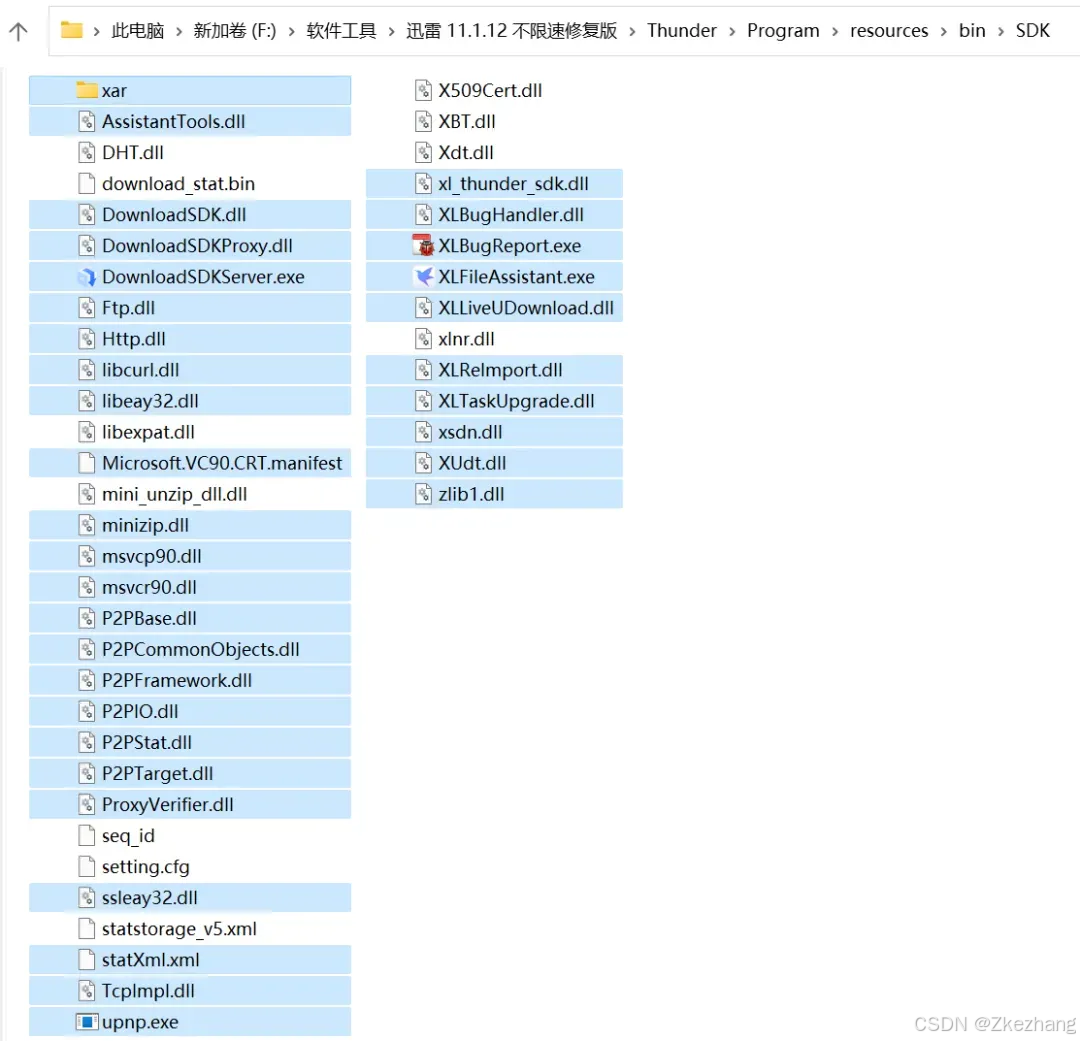Click the folder icon in address bar
This screenshot has width=1080, height=1041.
coord(72,30)
